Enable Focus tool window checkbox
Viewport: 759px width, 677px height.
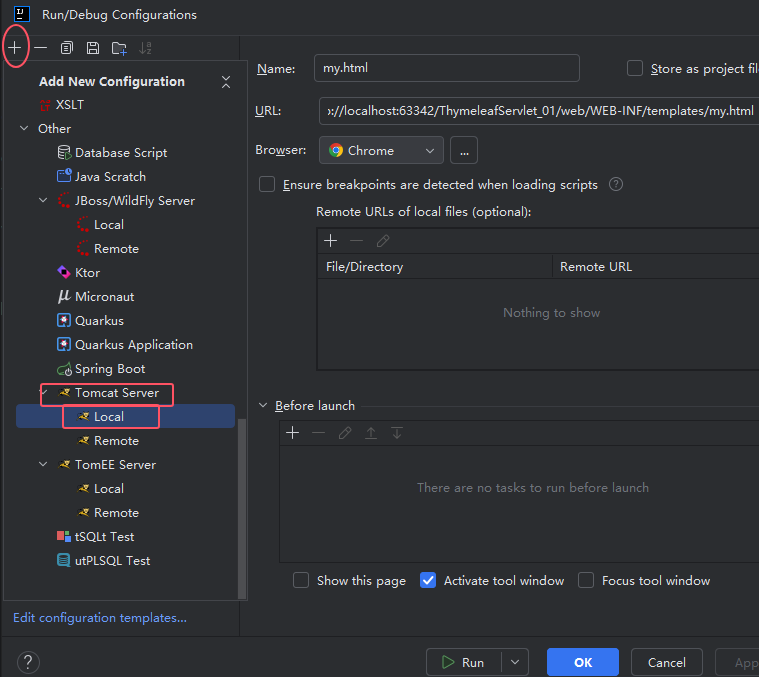(586, 580)
